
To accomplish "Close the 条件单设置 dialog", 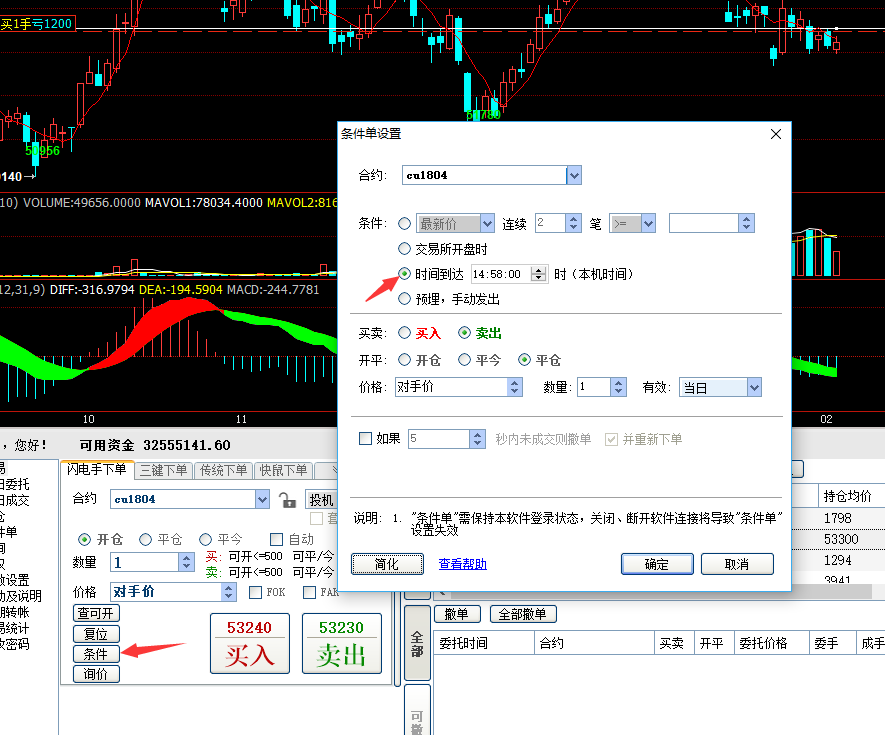I will tap(776, 134).
